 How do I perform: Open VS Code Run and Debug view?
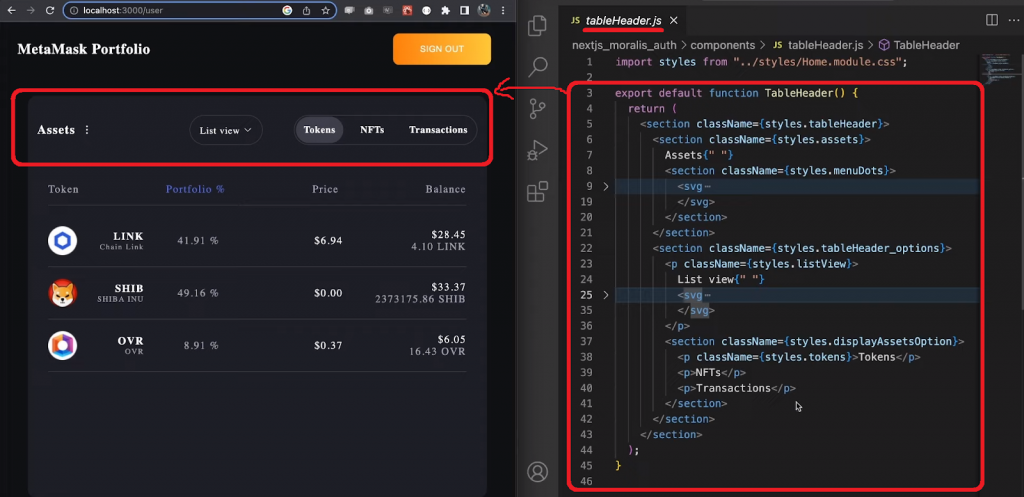click(x=537, y=150)
